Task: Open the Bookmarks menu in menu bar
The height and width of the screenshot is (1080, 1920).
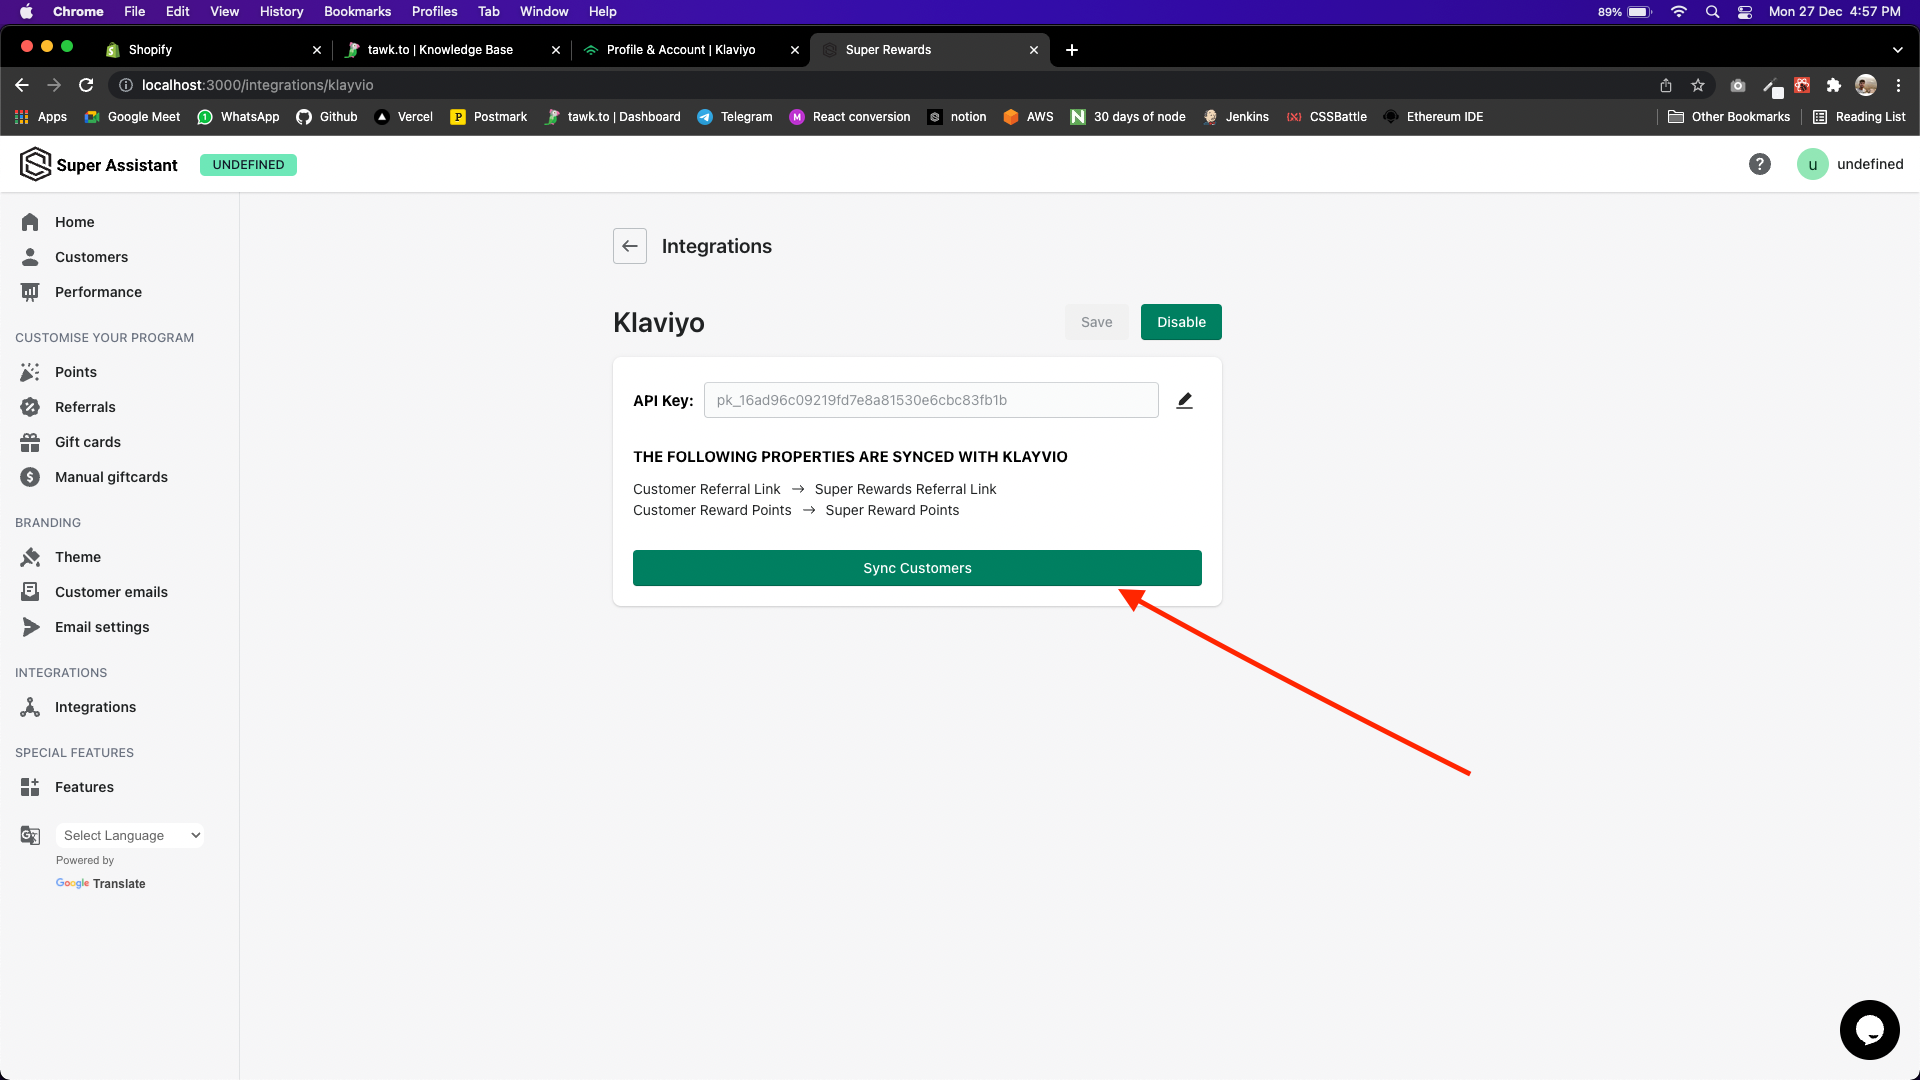Action: pos(357,11)
